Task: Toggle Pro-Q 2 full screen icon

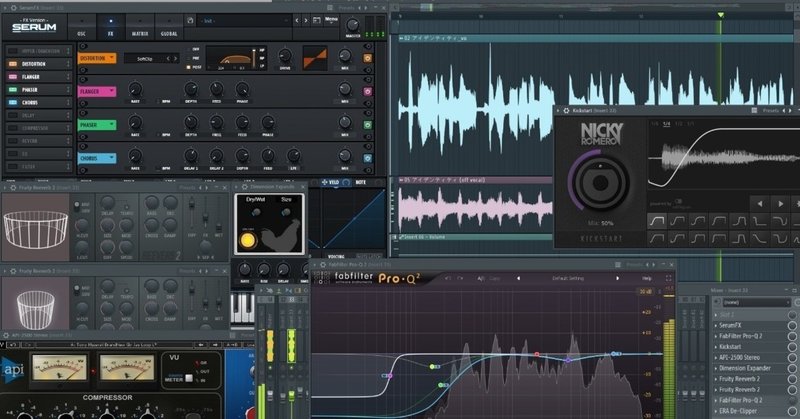Action: [x=668, y=278]
